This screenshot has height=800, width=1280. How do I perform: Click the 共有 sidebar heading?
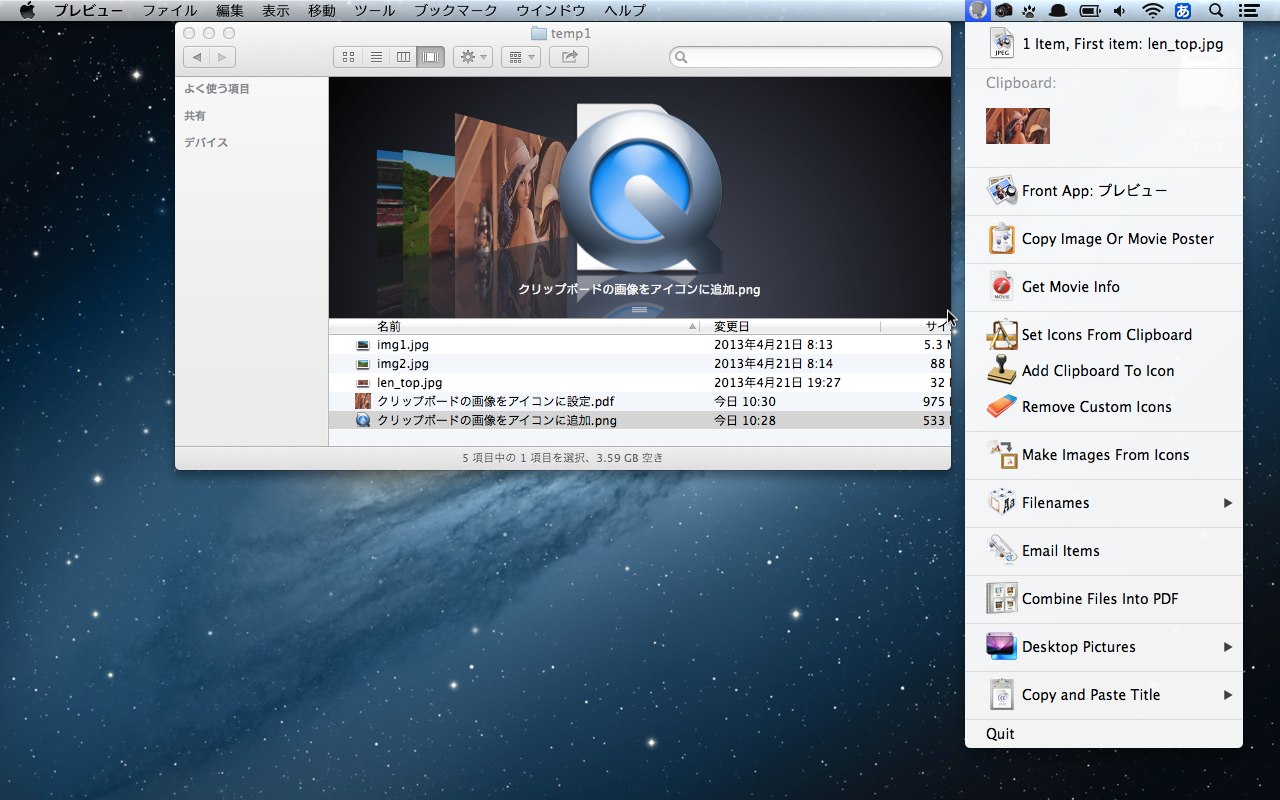click(x=195, y=116)
